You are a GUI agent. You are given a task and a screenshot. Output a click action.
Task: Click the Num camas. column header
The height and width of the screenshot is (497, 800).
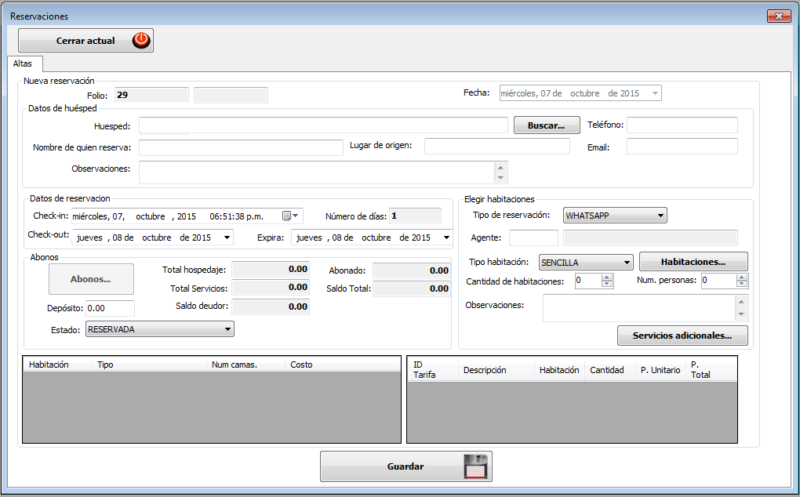(246, 364)
